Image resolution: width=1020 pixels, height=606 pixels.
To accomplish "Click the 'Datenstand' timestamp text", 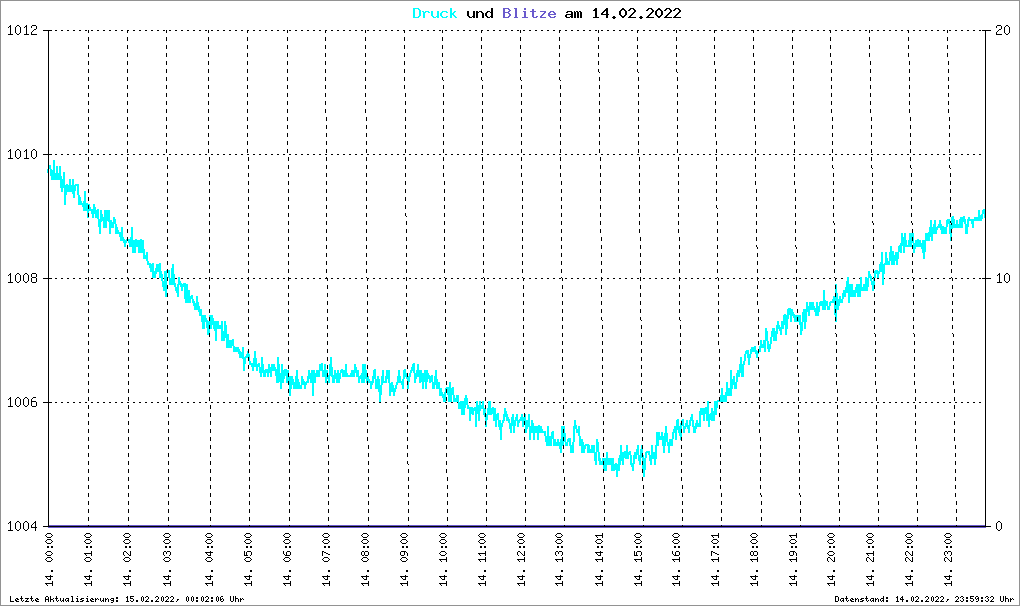I will [924, 599].
